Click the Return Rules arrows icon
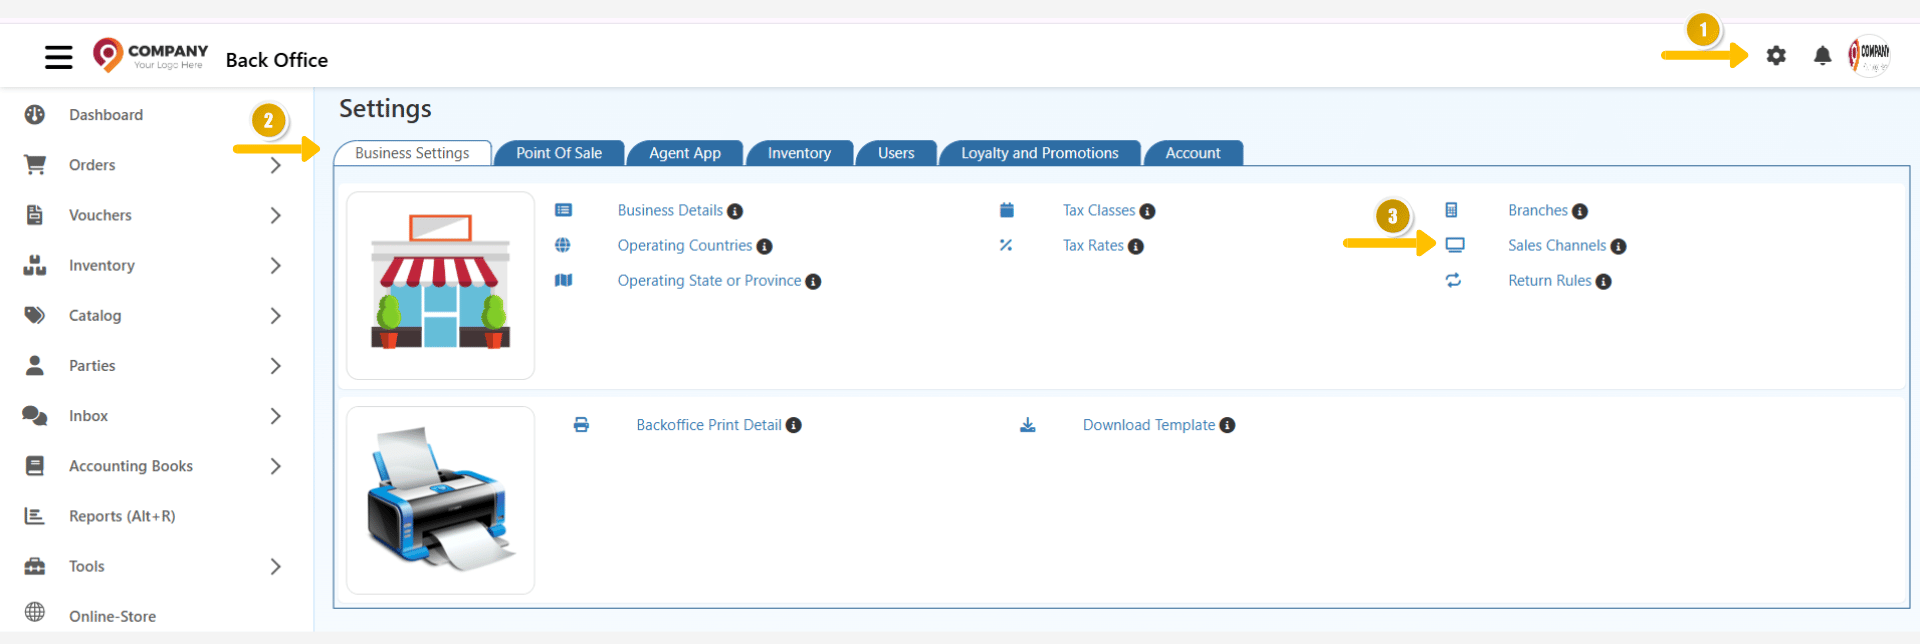The width and height of the screenshot is (1920, 644). tap(1454, 280)
